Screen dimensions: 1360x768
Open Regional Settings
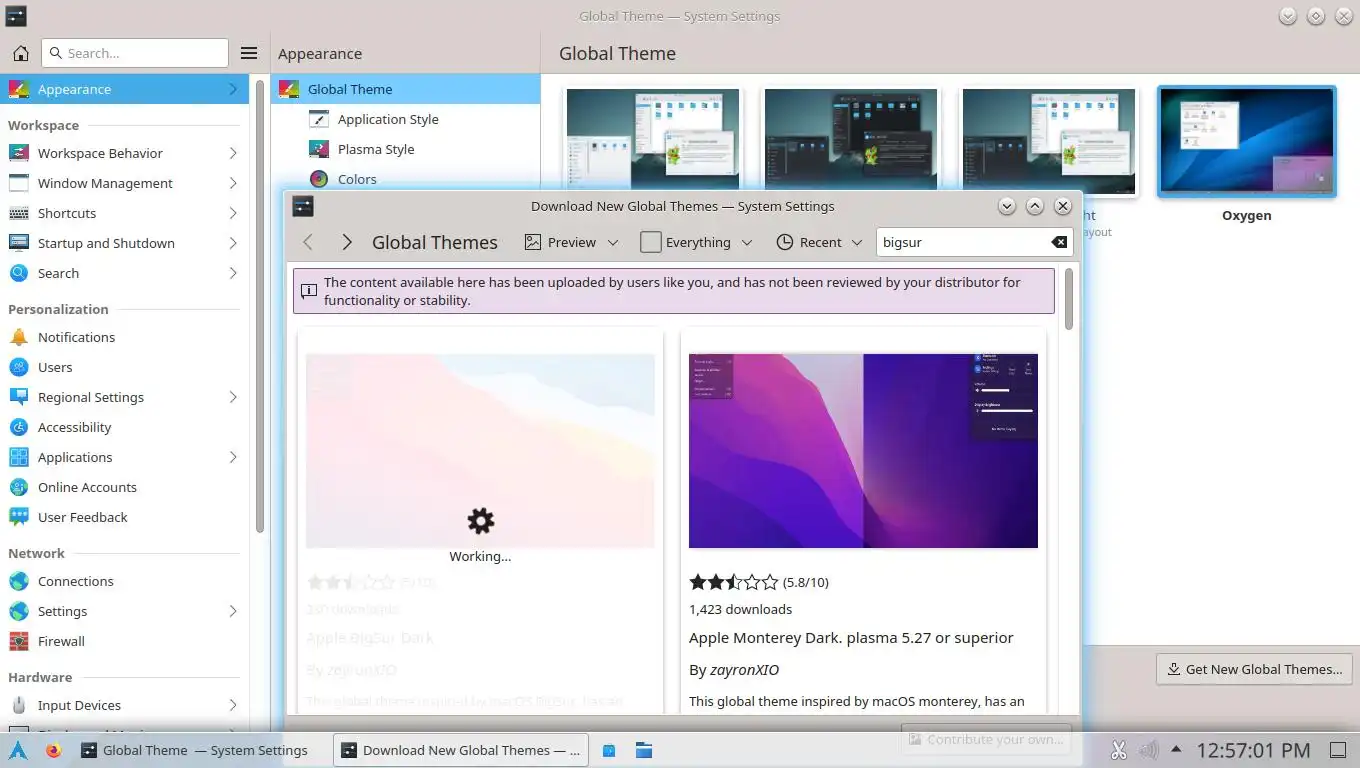tap(124, 397)
